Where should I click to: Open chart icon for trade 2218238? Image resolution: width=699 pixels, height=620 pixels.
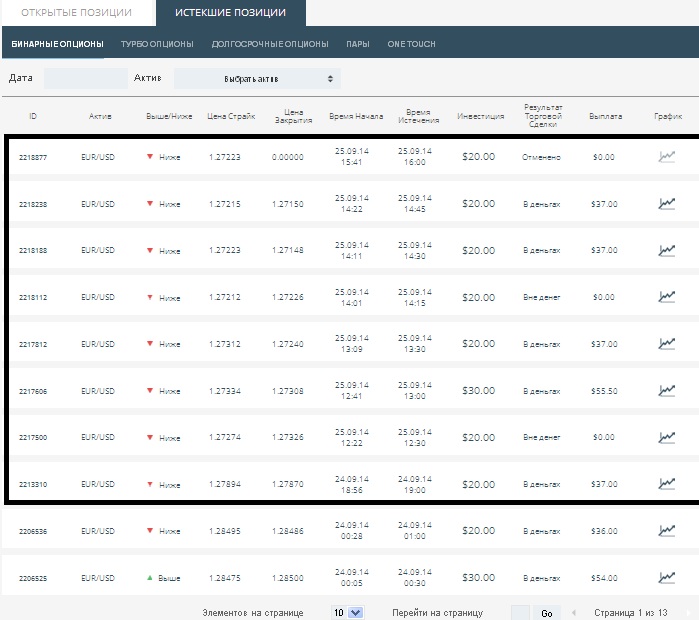pos(666,203)
